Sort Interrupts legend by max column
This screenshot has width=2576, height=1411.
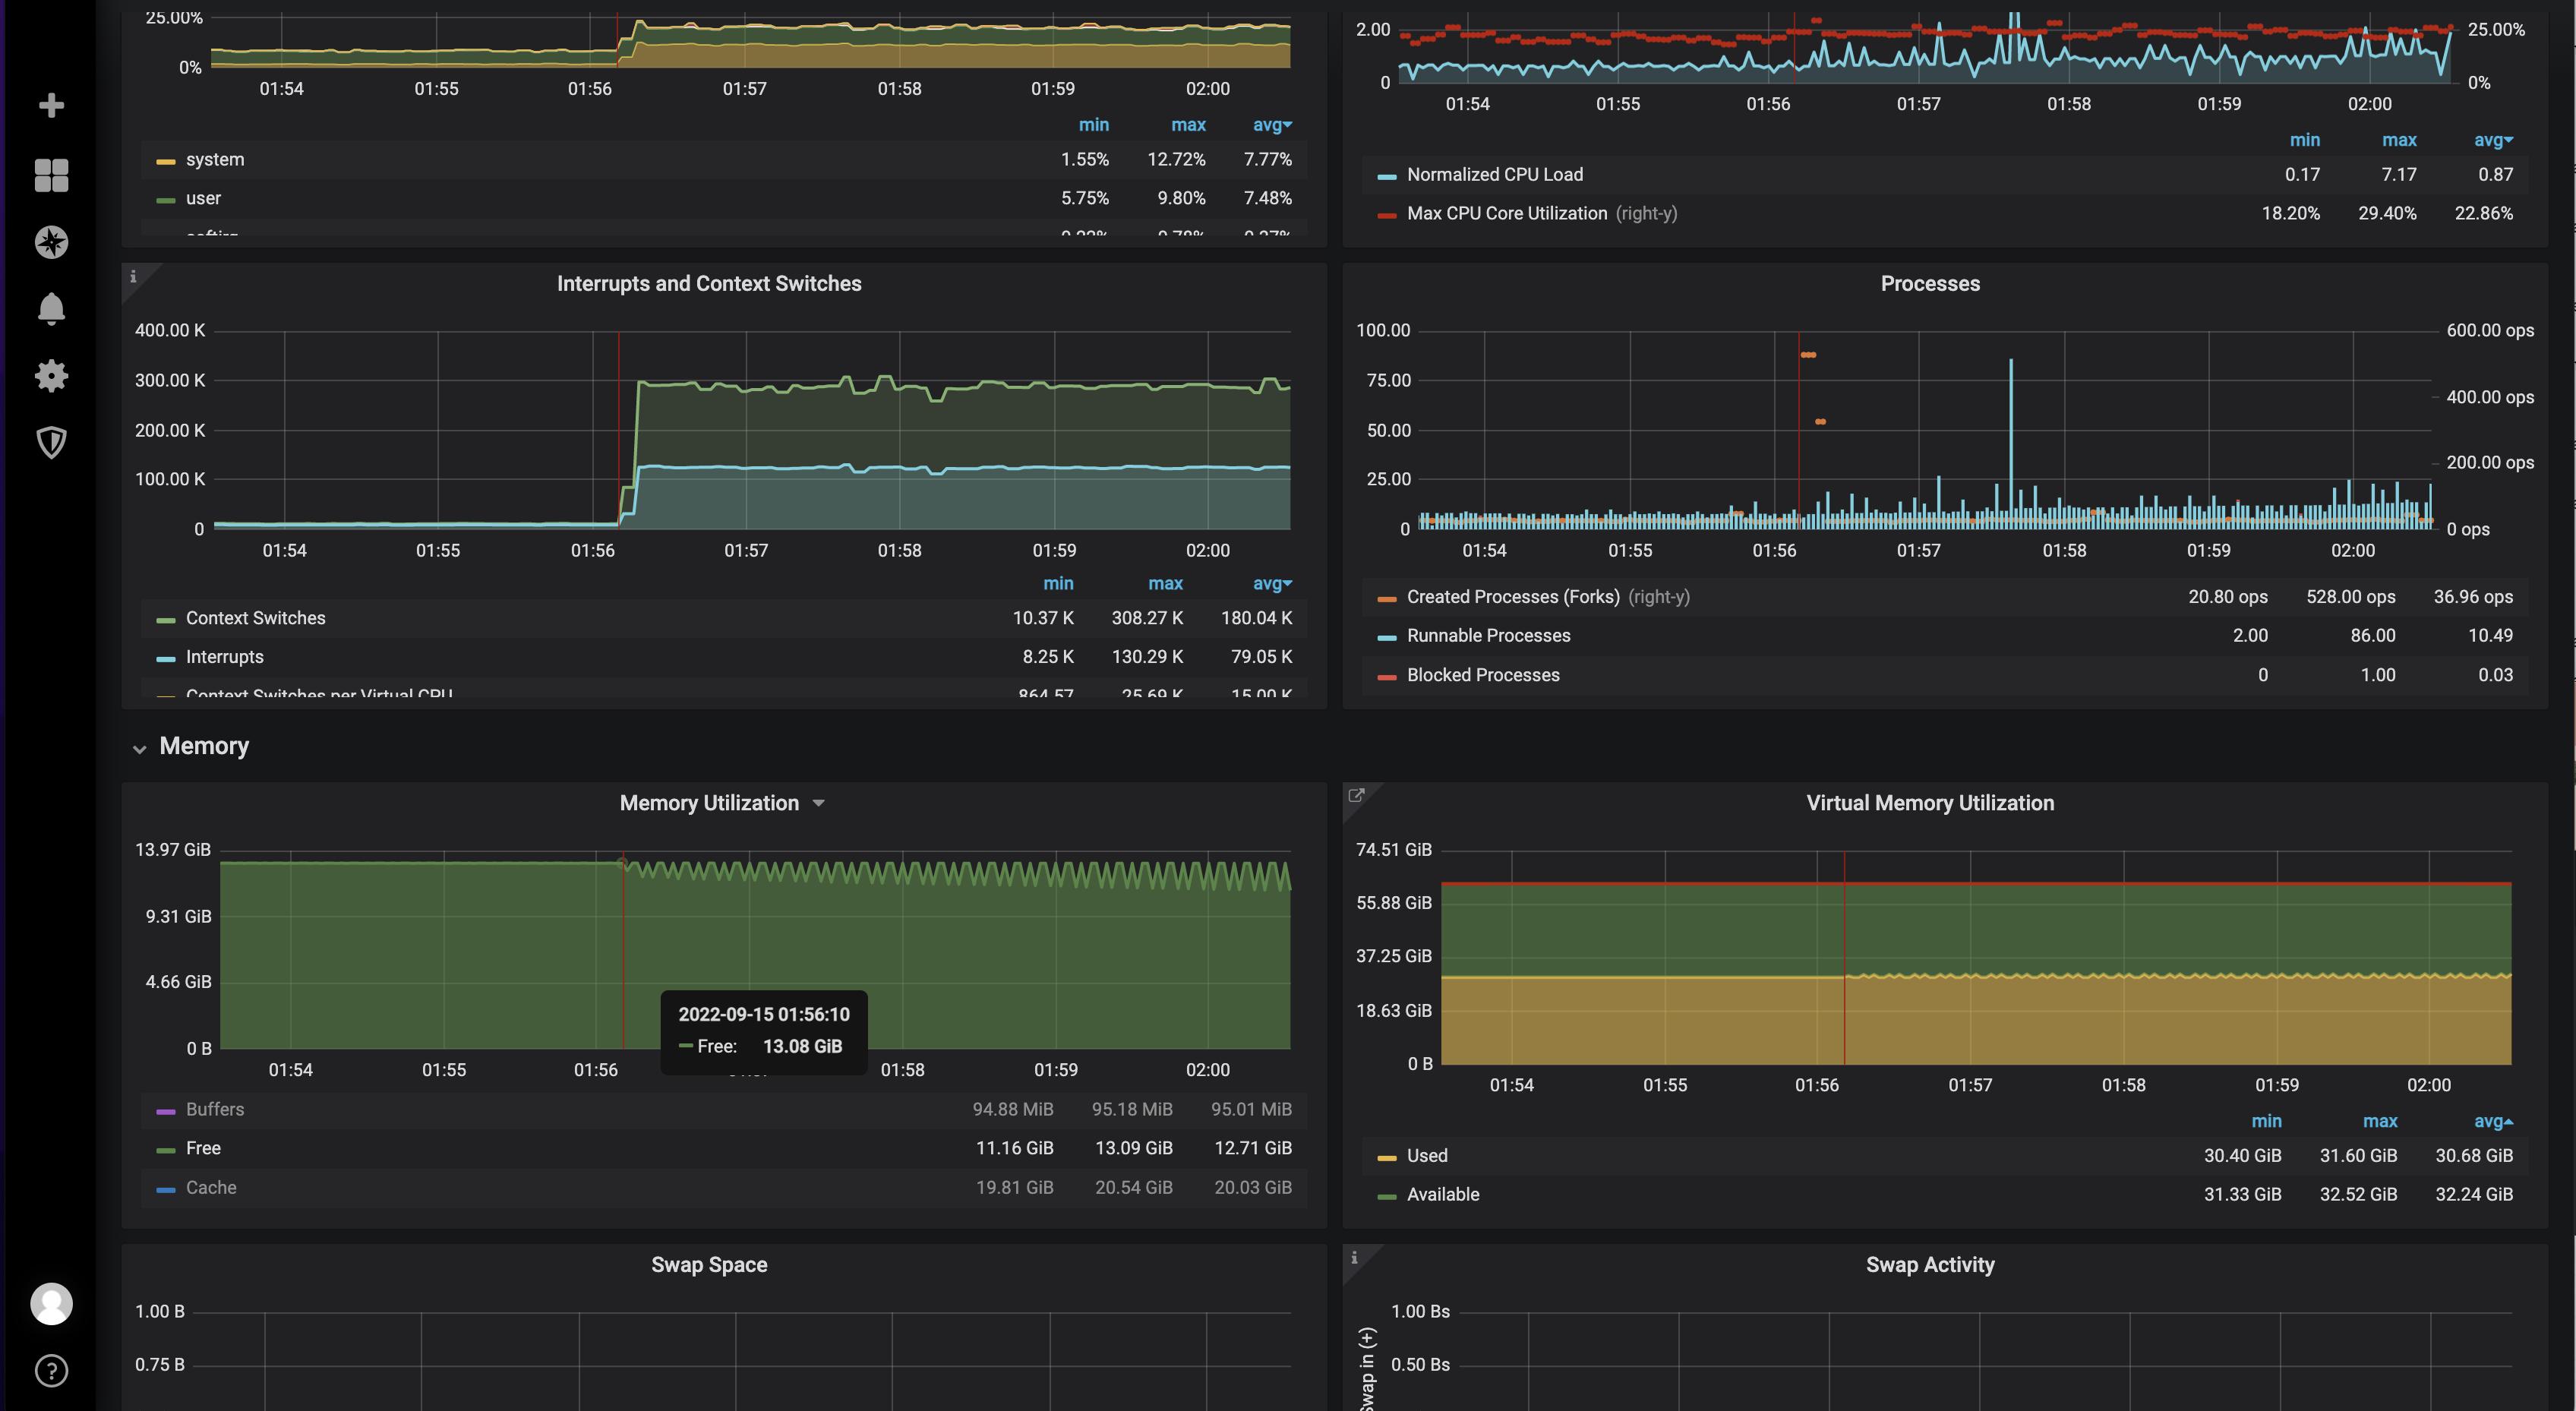(1165, 583)
